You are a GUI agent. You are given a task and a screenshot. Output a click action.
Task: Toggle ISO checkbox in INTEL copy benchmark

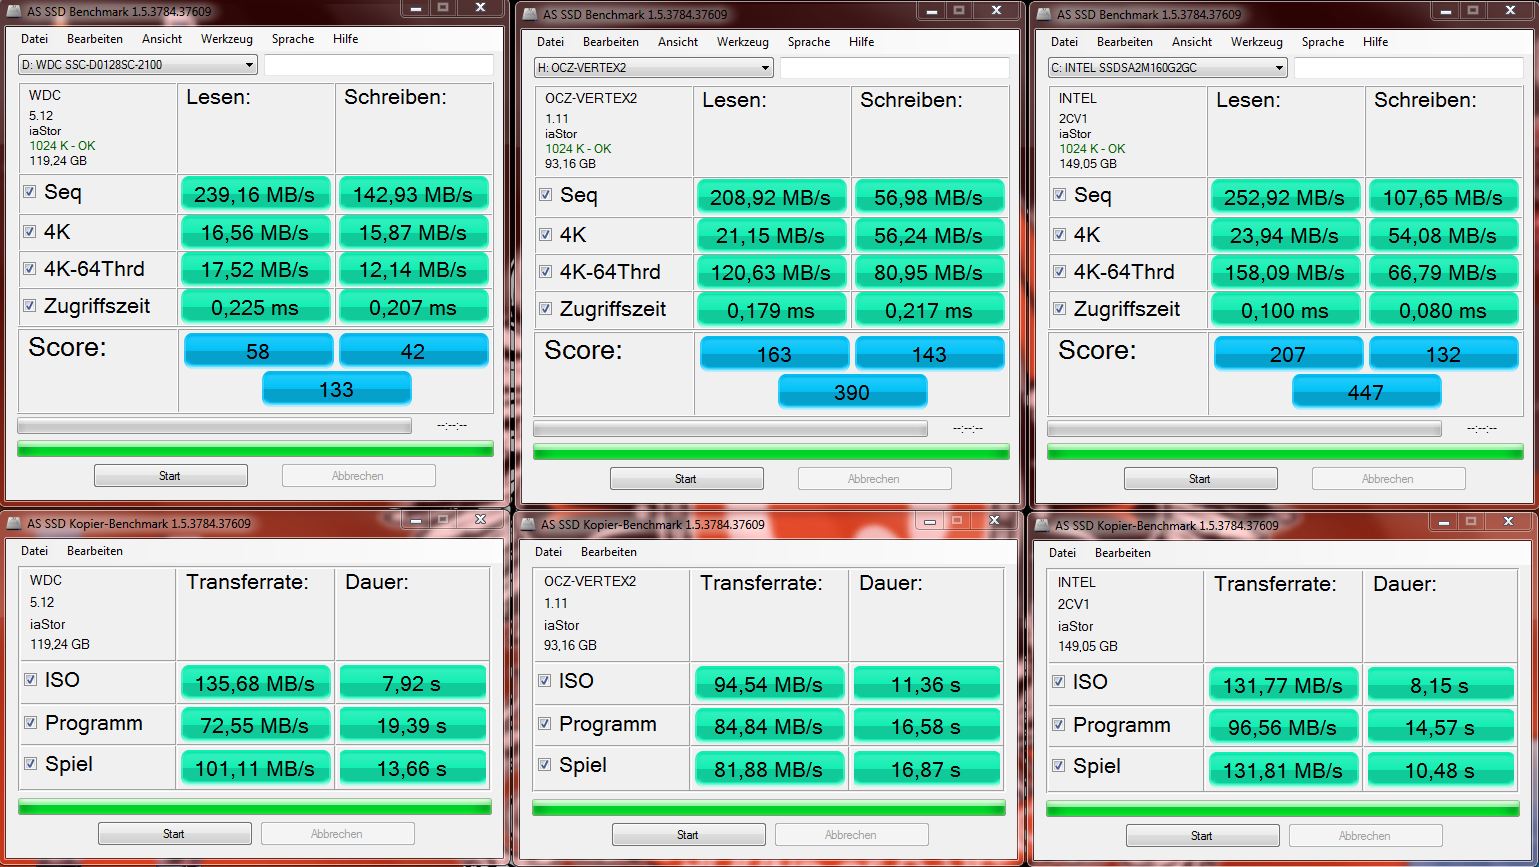click(x=1058, y=682)
